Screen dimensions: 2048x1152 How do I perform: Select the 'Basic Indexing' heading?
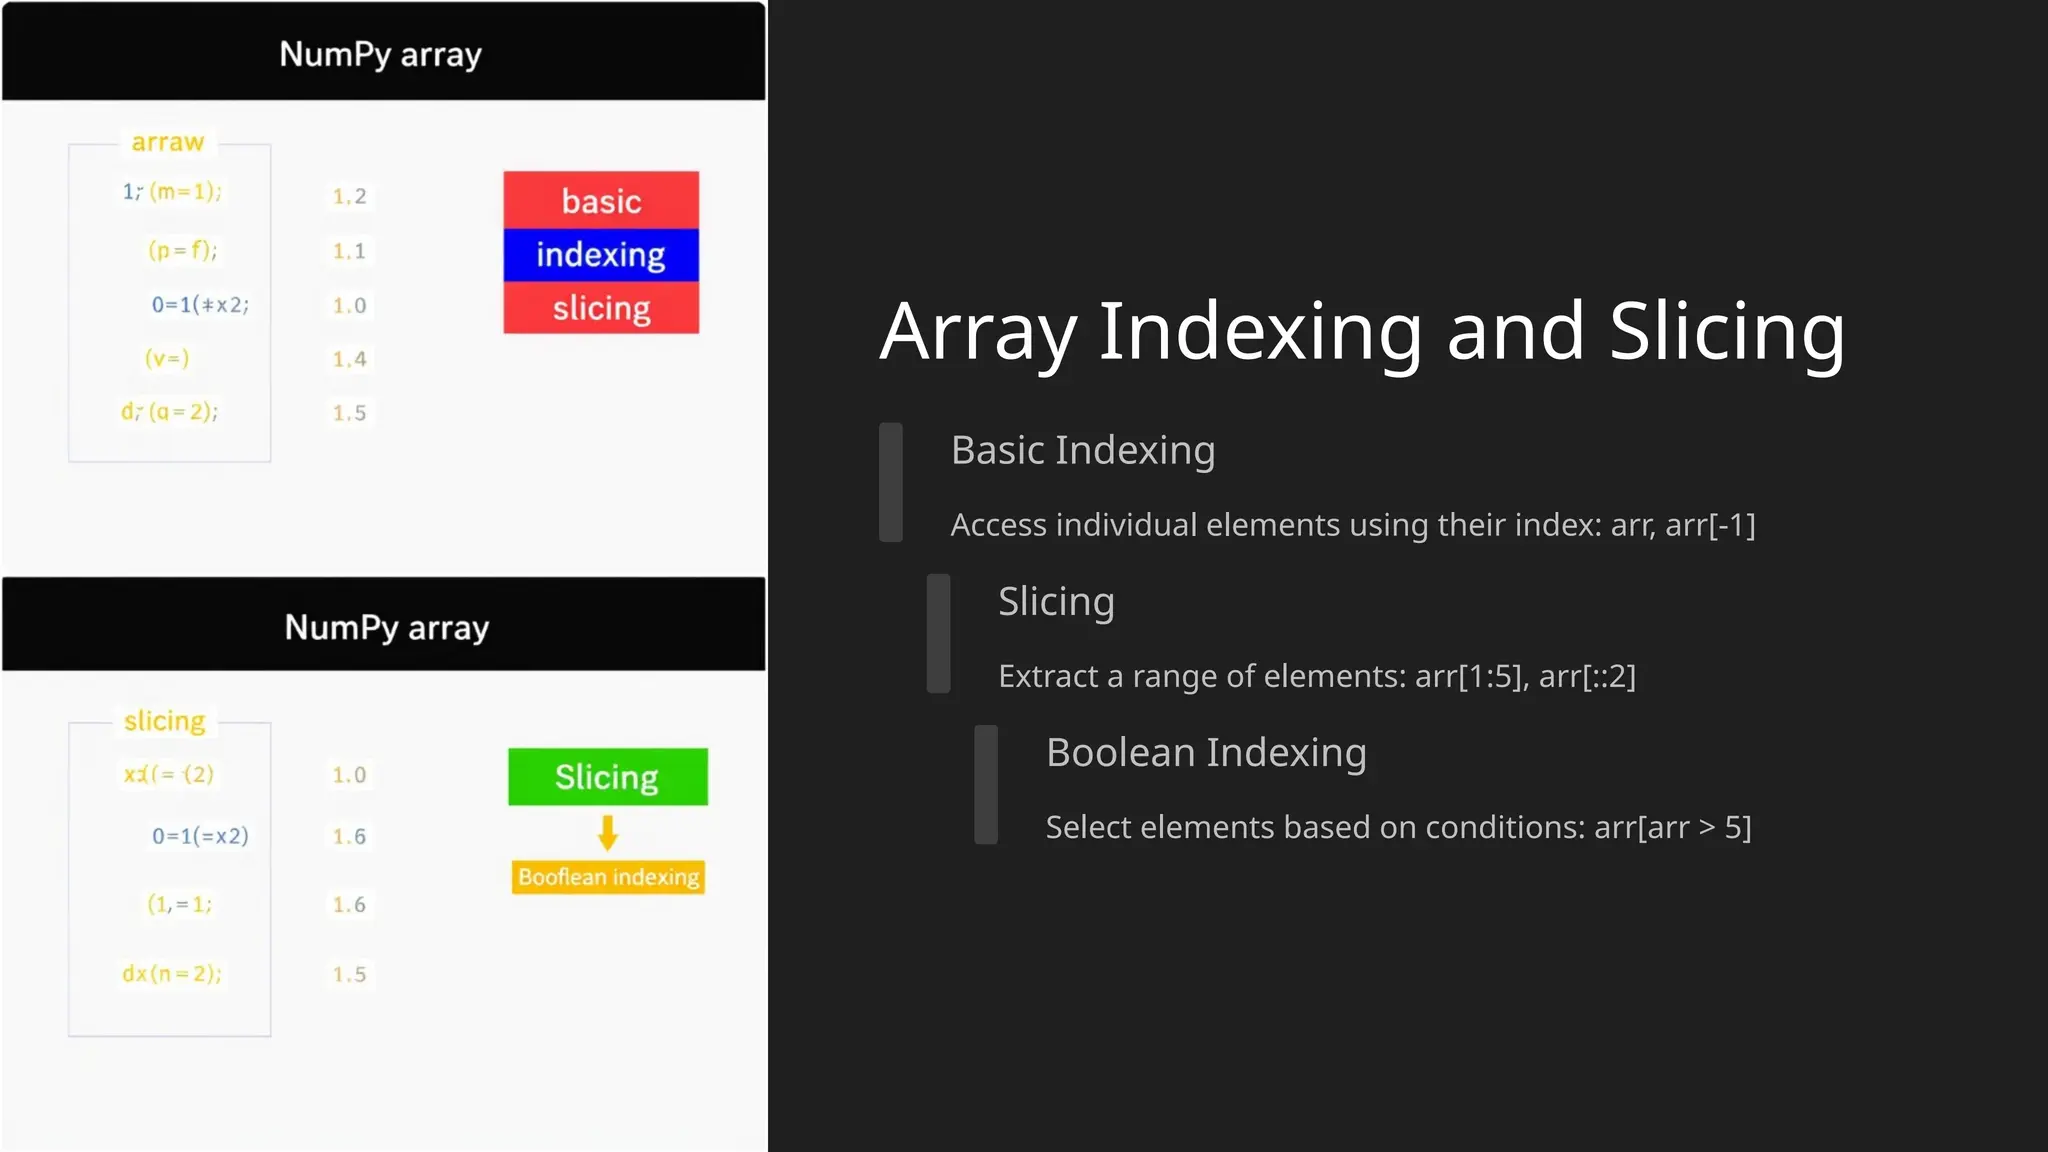1083,450
